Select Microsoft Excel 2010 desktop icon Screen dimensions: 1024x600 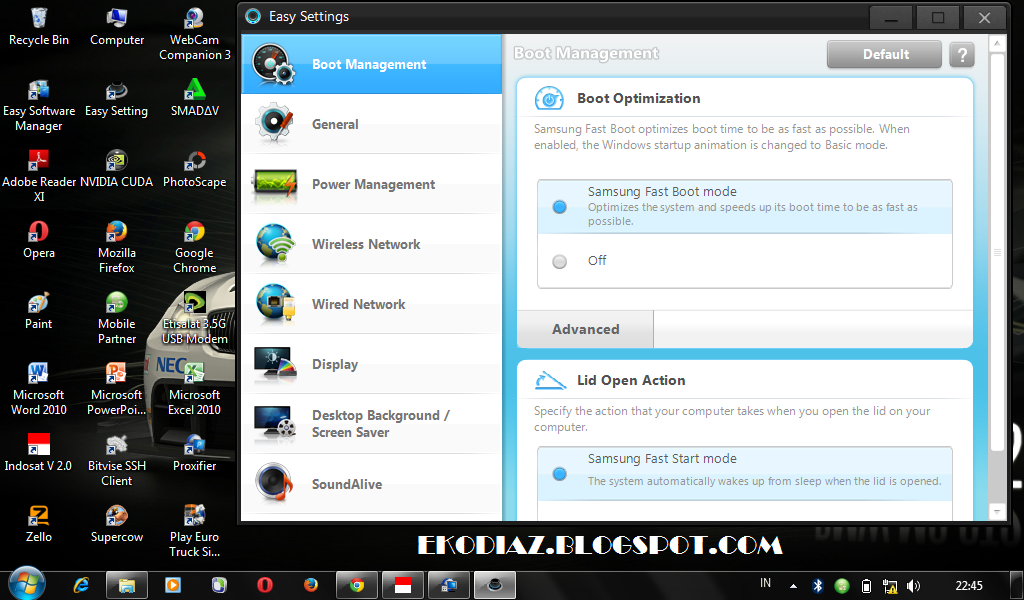(195, 389)
